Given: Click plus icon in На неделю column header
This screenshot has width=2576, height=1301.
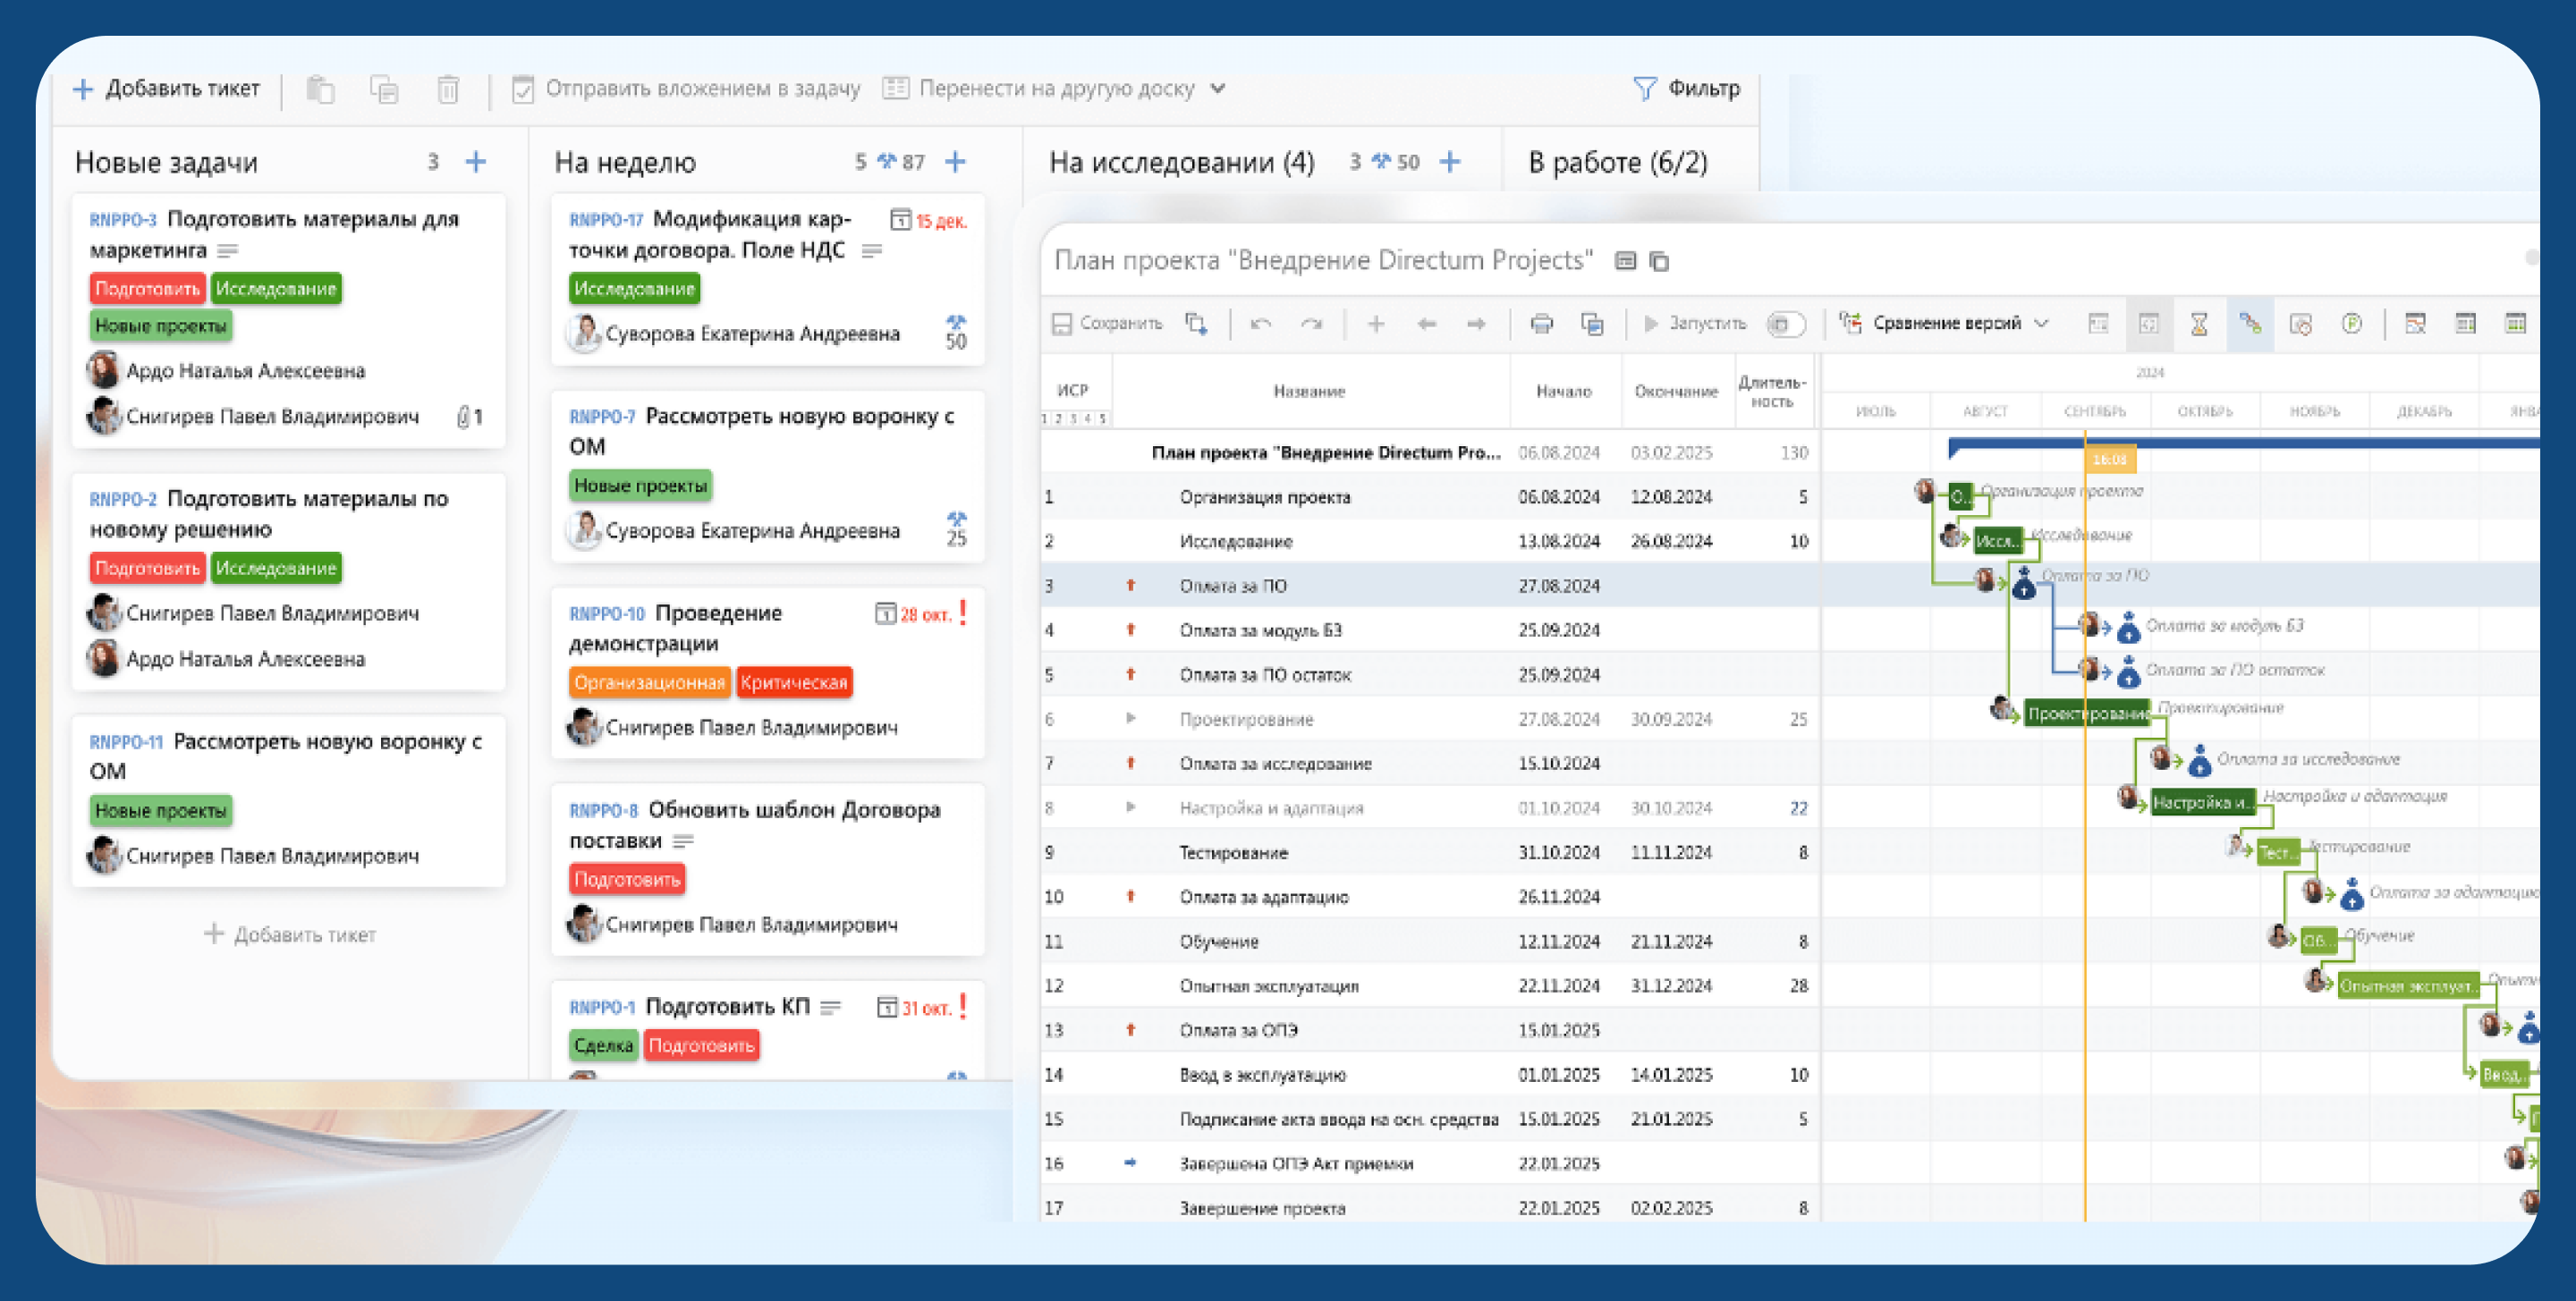Looking at the screenshot, I should (x=955, y=162).
